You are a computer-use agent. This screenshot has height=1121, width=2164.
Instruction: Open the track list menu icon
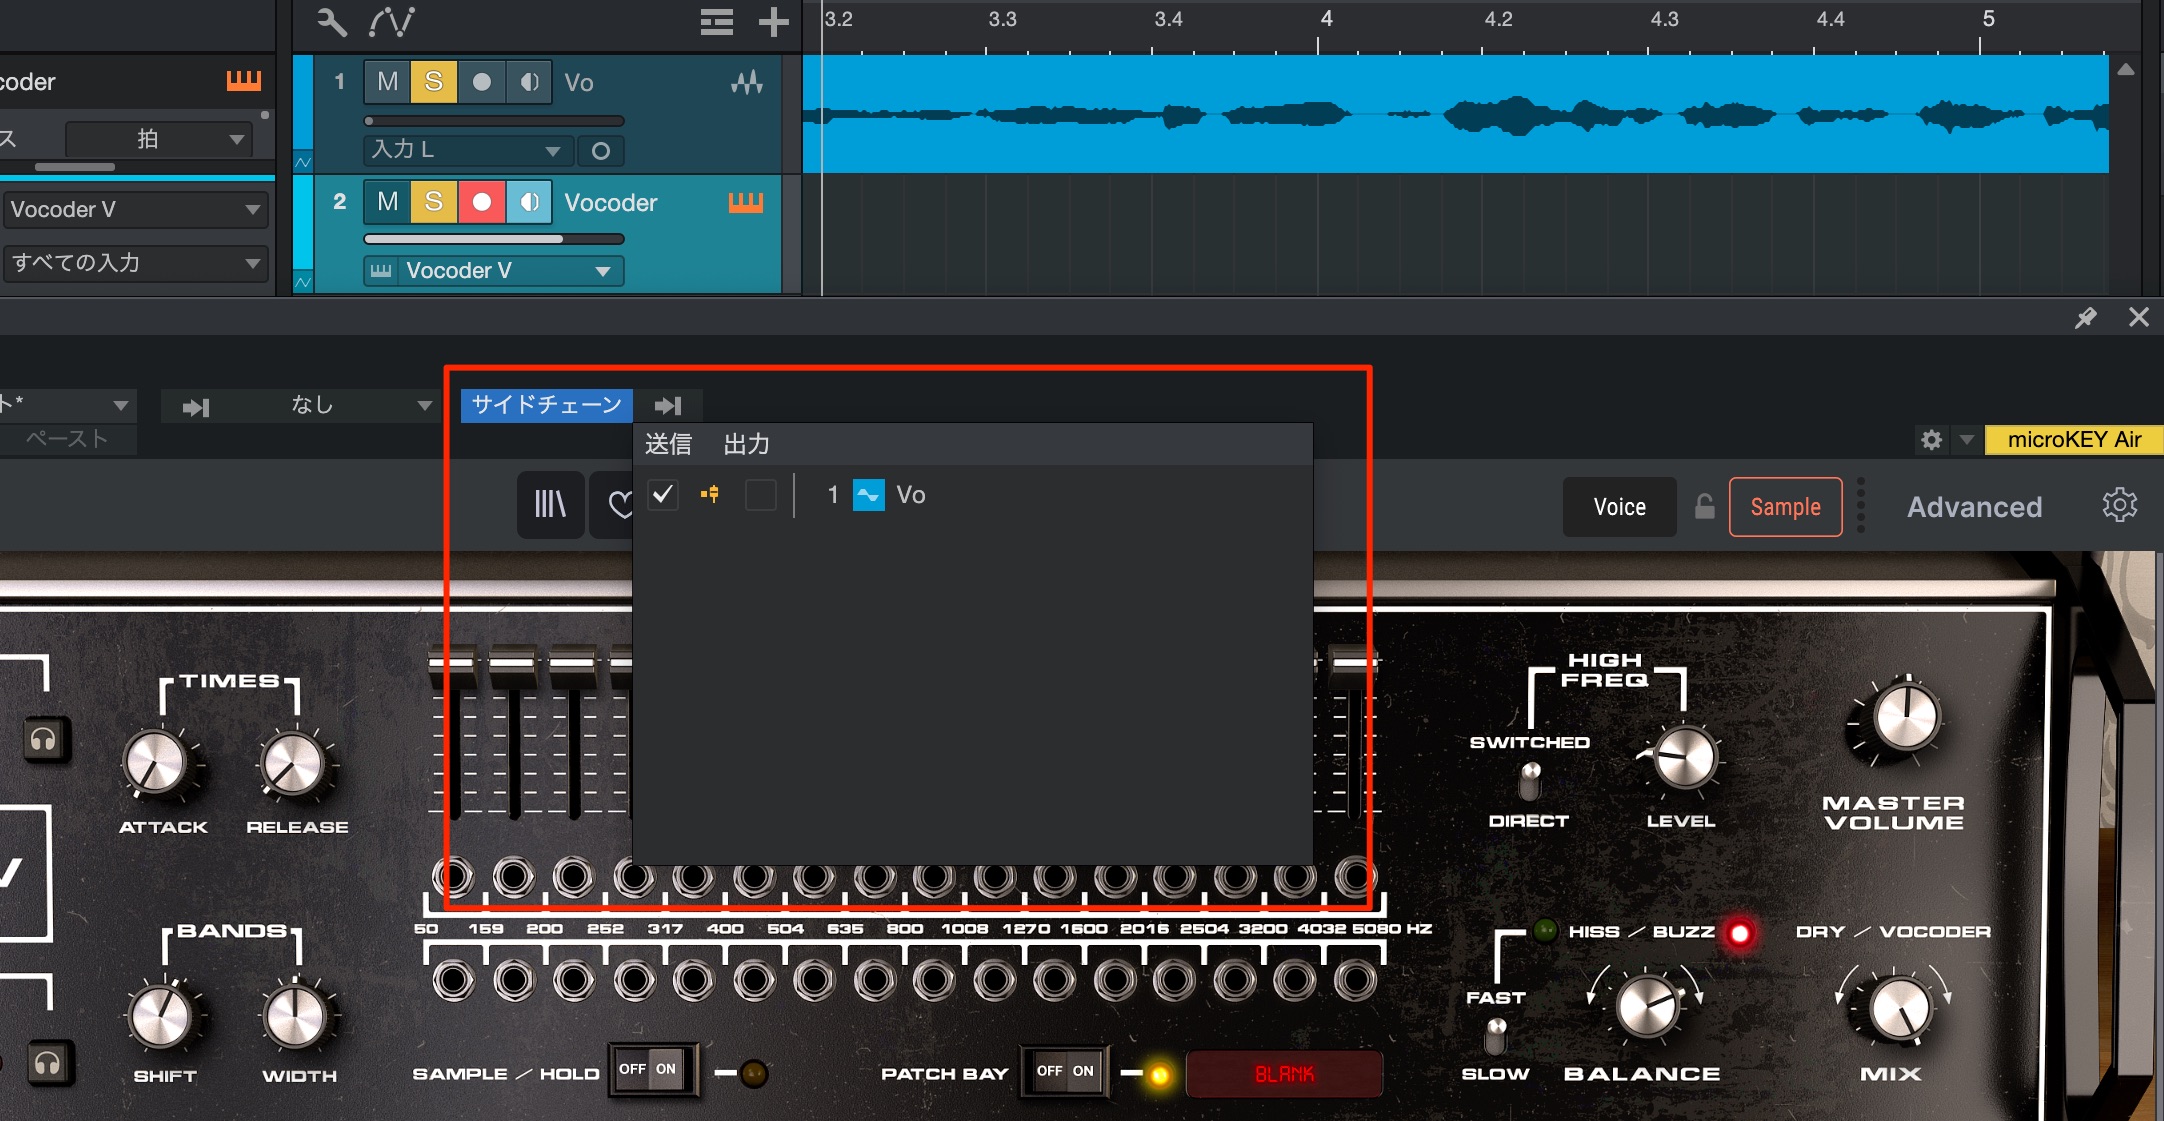click(716, 21)
